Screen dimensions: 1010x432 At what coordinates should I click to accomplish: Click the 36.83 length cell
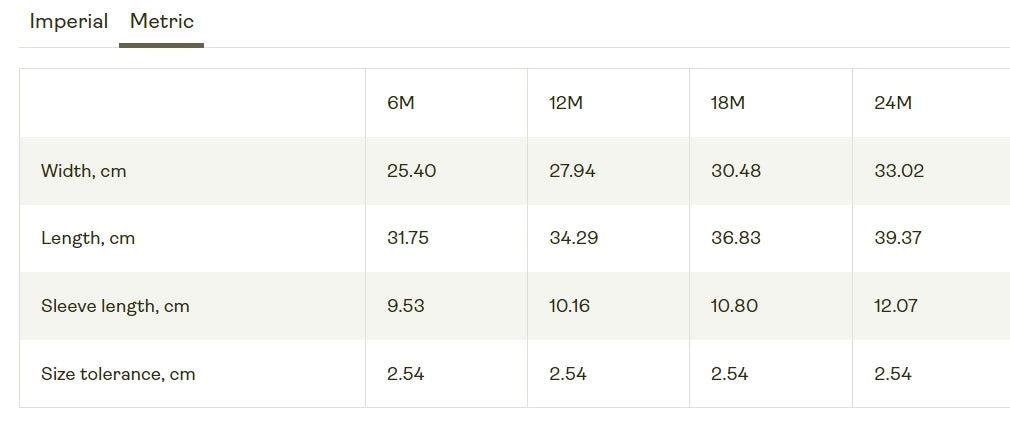pyautogui.click(x=736, y=238)
